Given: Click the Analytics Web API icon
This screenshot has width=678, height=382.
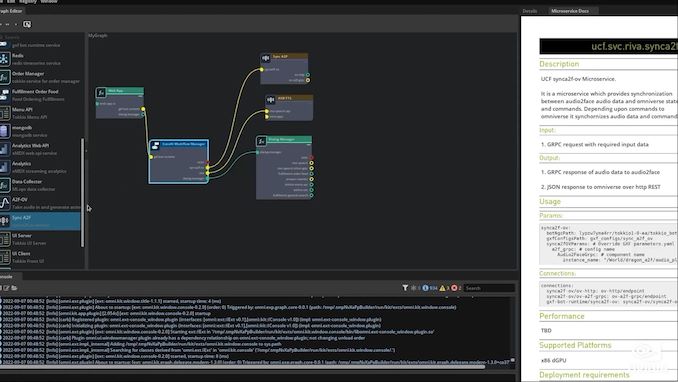Looking at the screenshot, I should (4, 149).
